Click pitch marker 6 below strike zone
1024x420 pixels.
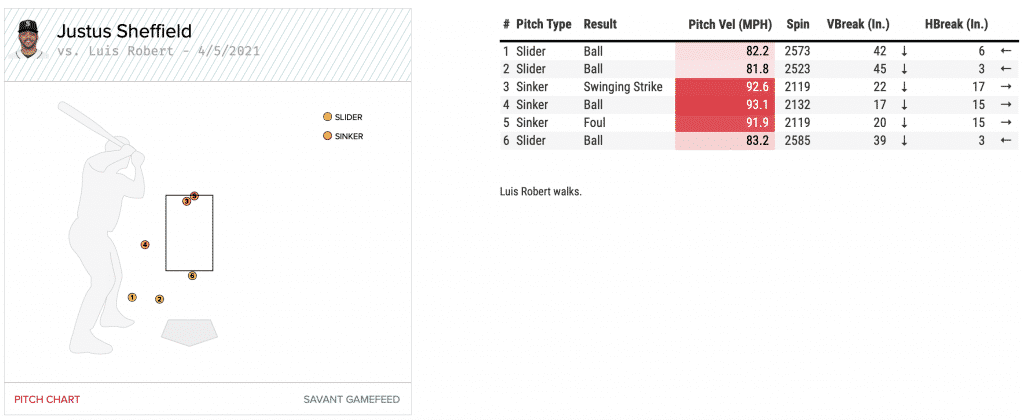pos(192,275)
